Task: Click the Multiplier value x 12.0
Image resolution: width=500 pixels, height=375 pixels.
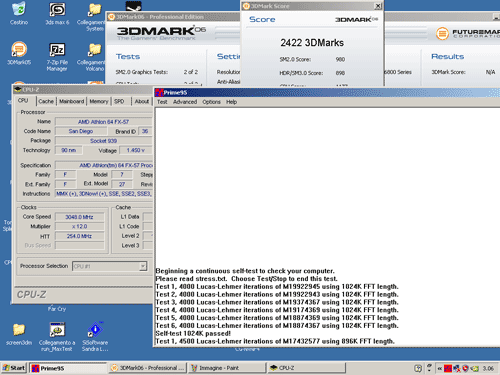Action: (x=79, y=226)
